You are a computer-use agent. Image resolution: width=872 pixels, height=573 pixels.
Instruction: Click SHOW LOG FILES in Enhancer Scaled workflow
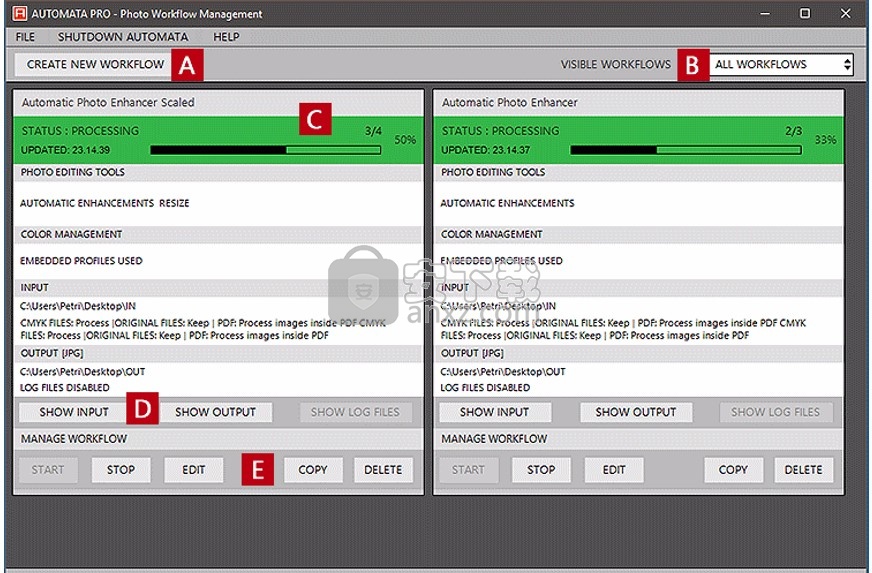pos(355,412)
